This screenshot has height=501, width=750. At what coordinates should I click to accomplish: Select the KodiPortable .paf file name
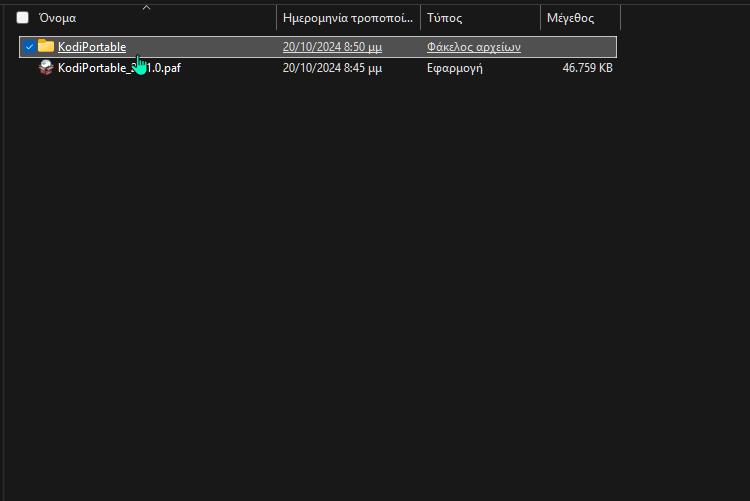[x=119, y=68]
